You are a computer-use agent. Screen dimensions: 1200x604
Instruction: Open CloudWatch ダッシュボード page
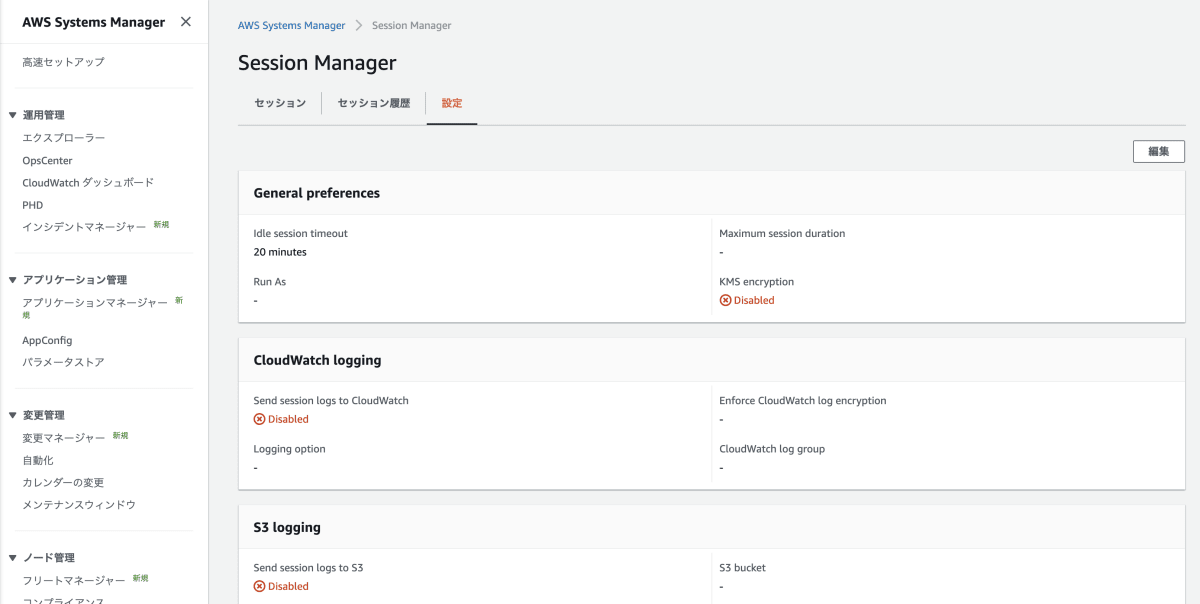88,183
